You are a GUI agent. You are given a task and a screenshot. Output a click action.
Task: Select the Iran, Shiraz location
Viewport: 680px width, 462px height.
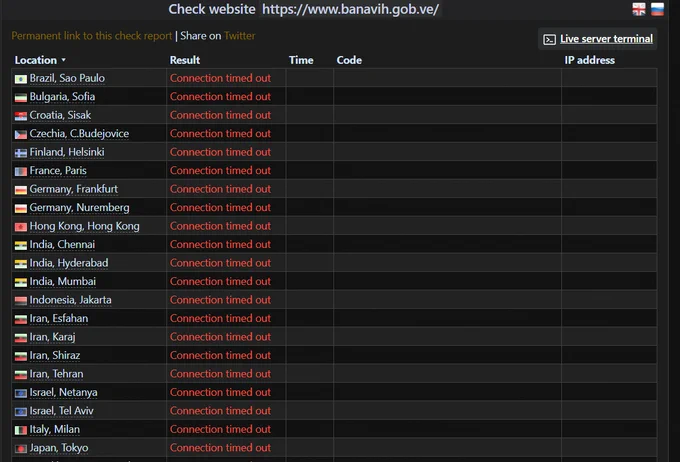point(55,355)
